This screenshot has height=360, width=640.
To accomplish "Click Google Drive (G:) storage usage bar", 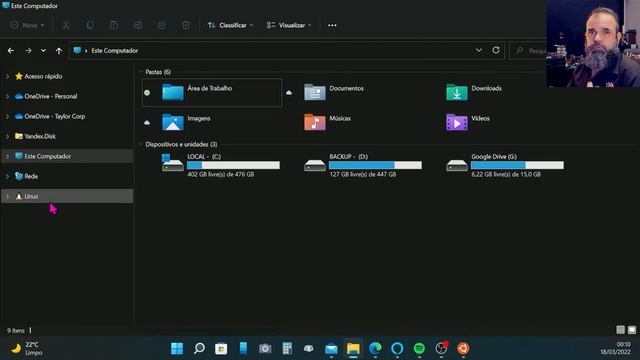I will (x=518, y=165).
